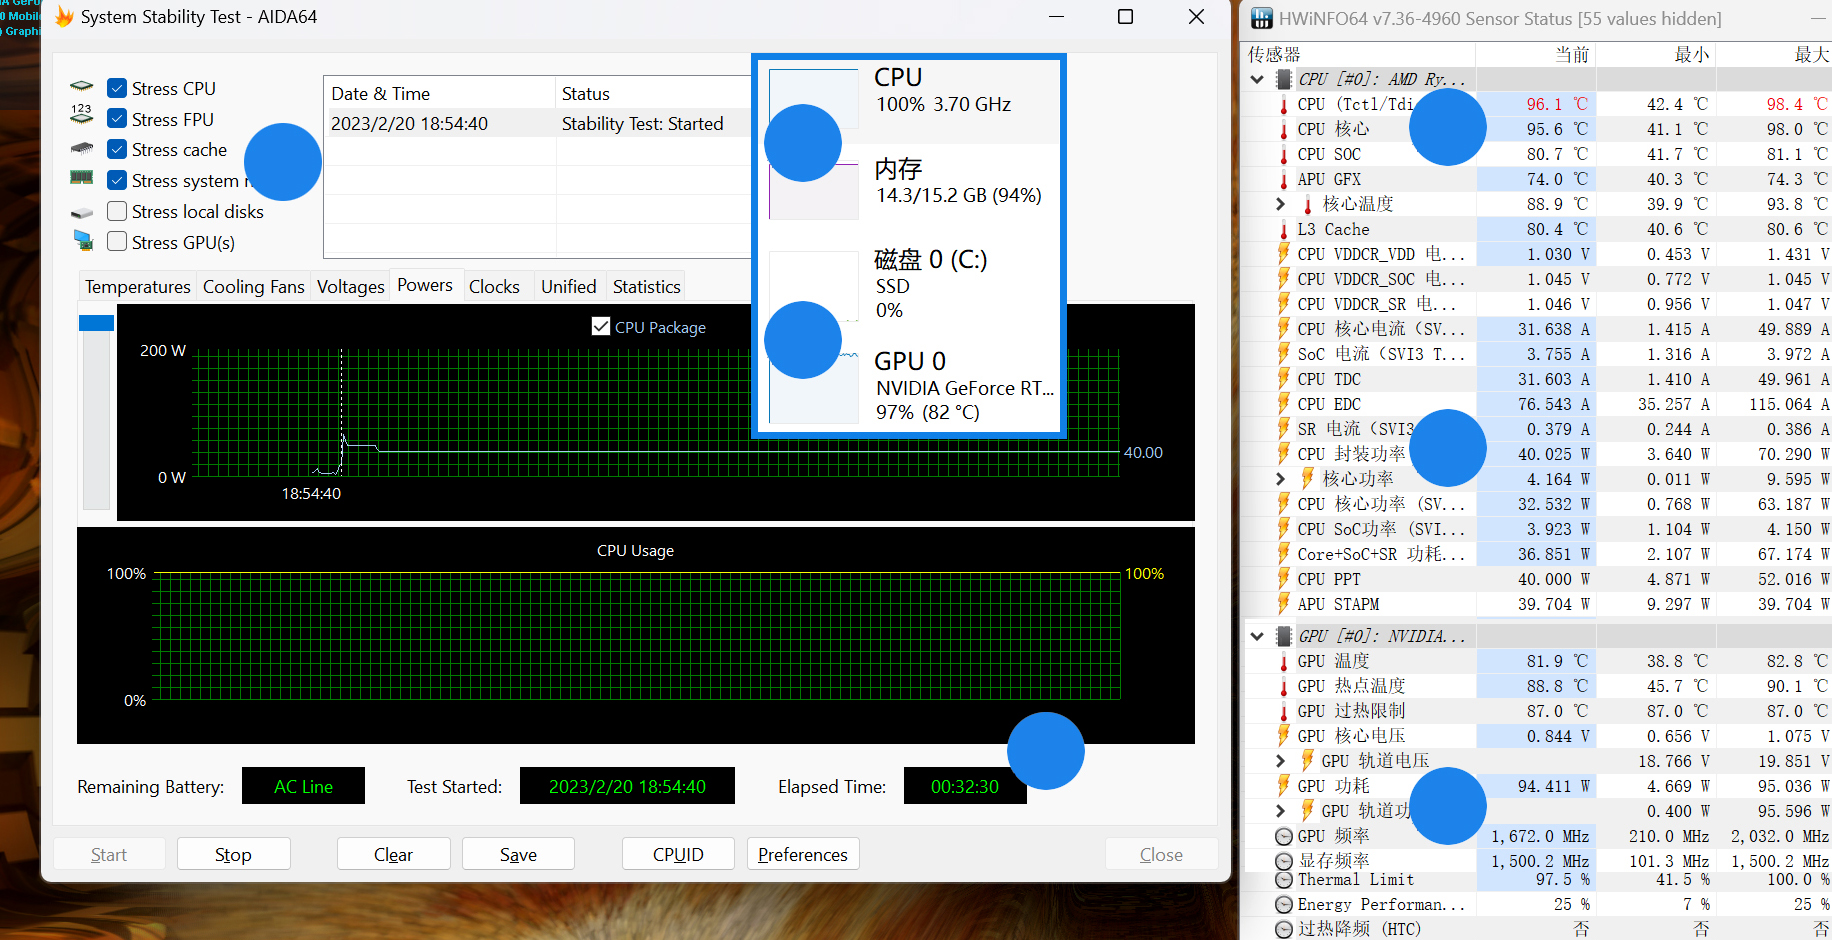Click the Elapsed Time field showing 00:32:30
1832x940 pixels.
click(x=965, y=786)
